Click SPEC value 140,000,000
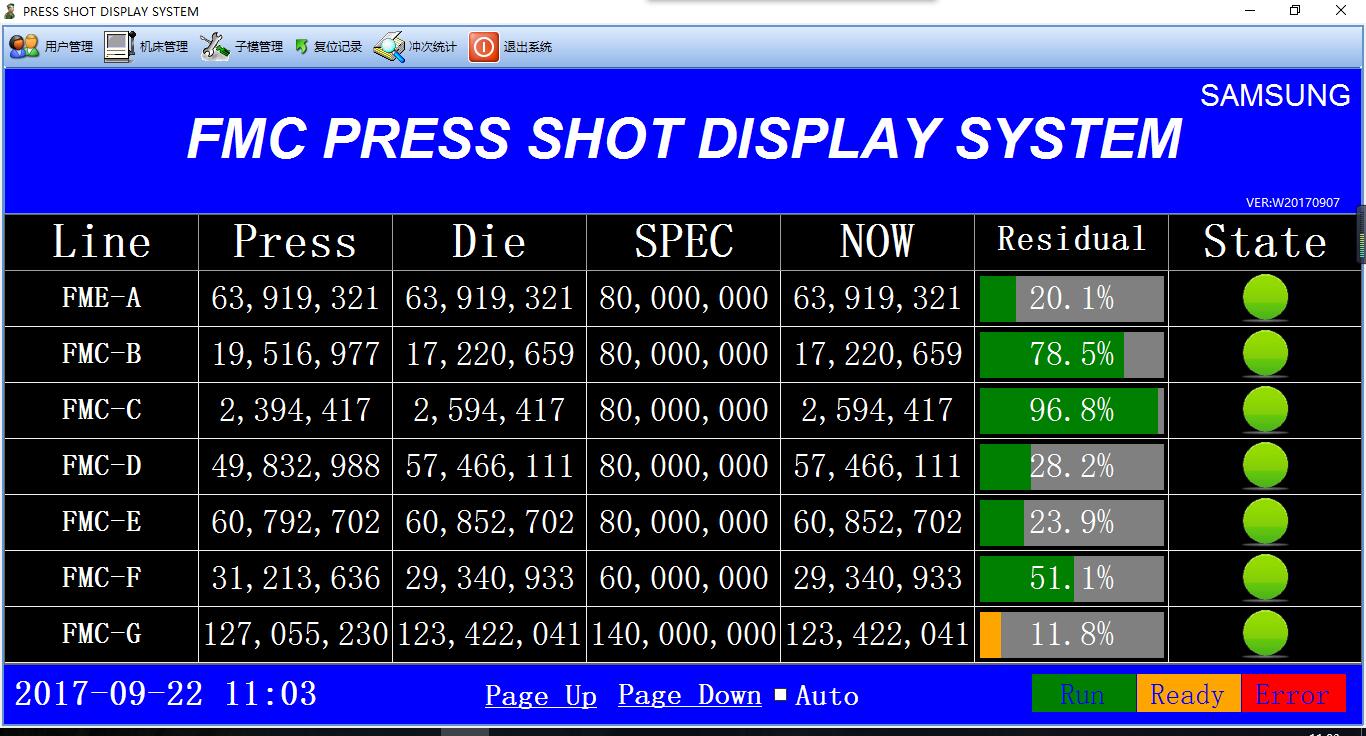 (x=683, y=634)
